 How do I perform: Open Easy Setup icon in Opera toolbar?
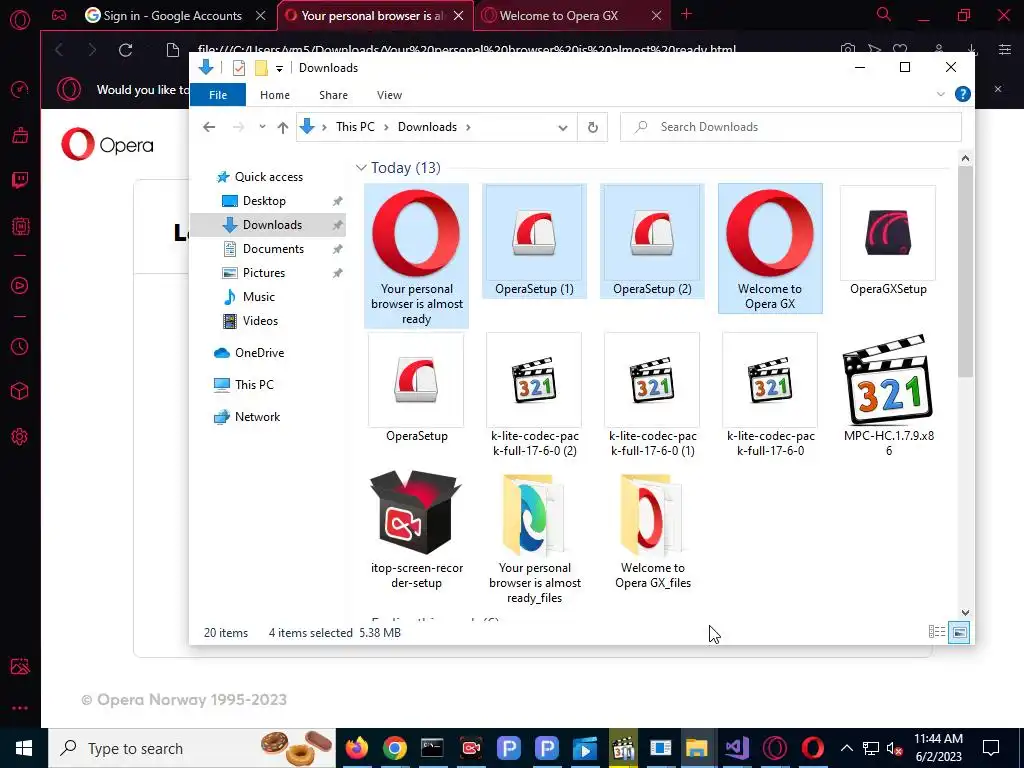click(1004, 50)
